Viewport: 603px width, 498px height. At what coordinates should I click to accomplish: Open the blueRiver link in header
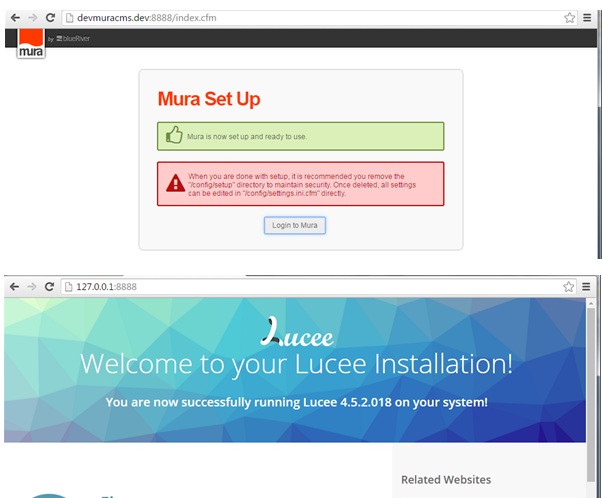pos(73,38)
